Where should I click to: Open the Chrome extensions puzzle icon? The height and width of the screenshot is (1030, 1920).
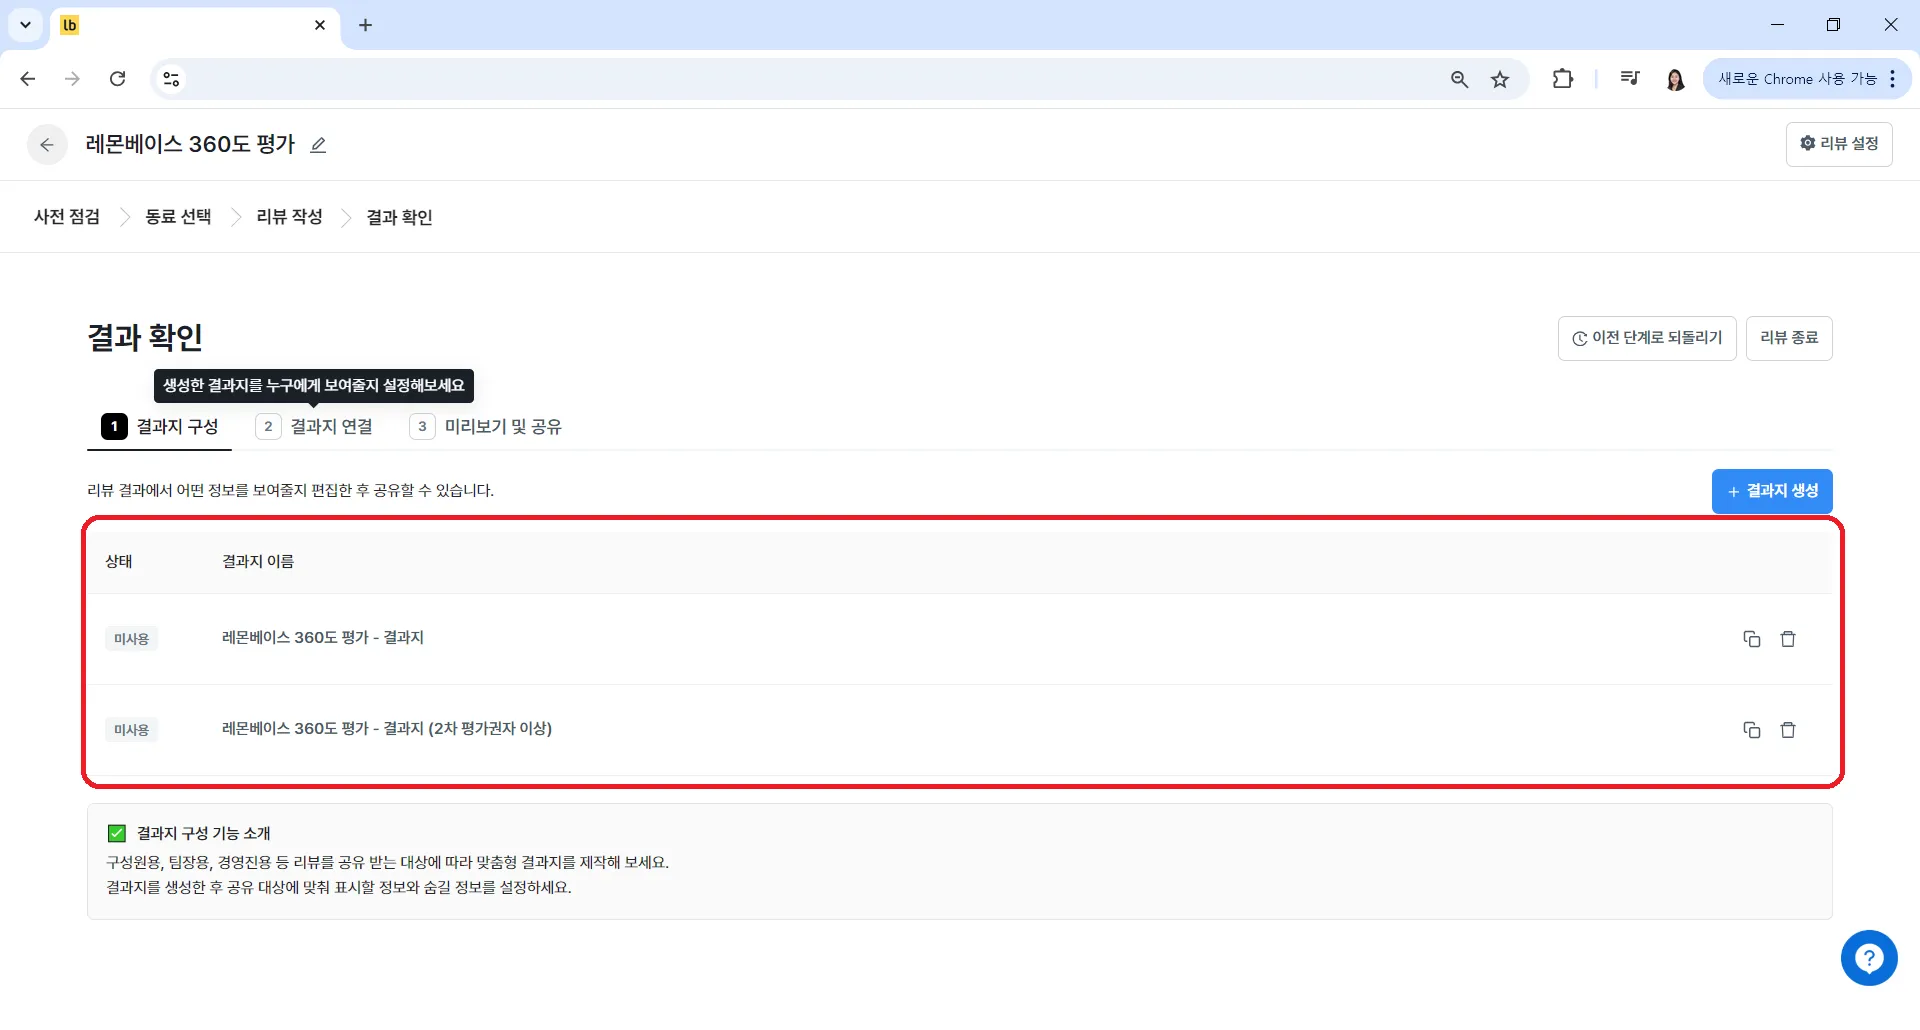1562,79
